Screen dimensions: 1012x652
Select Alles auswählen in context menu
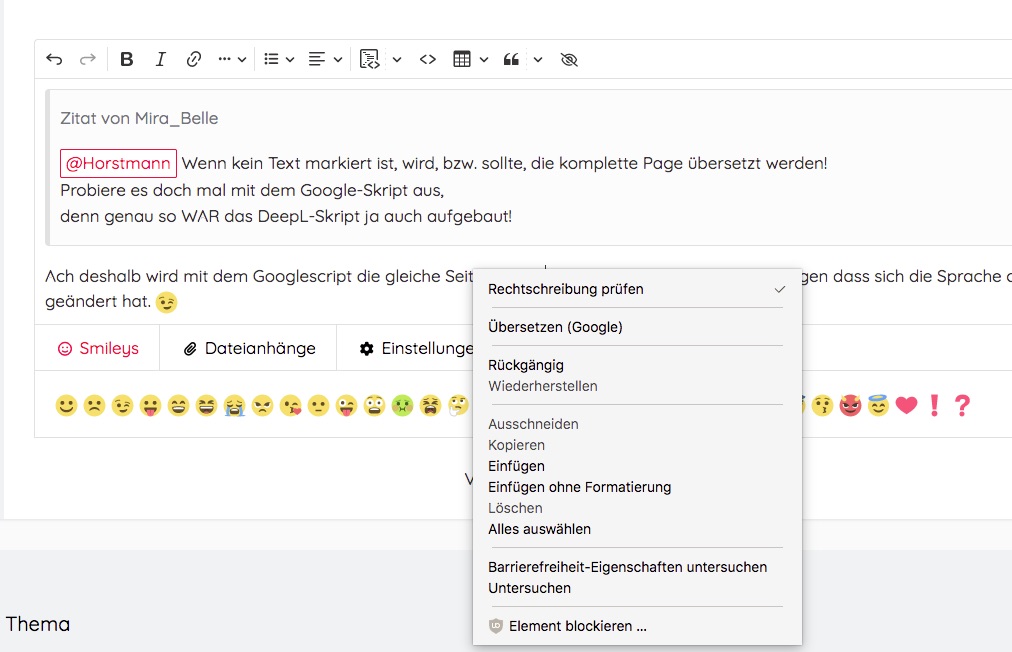coord(539,529)
